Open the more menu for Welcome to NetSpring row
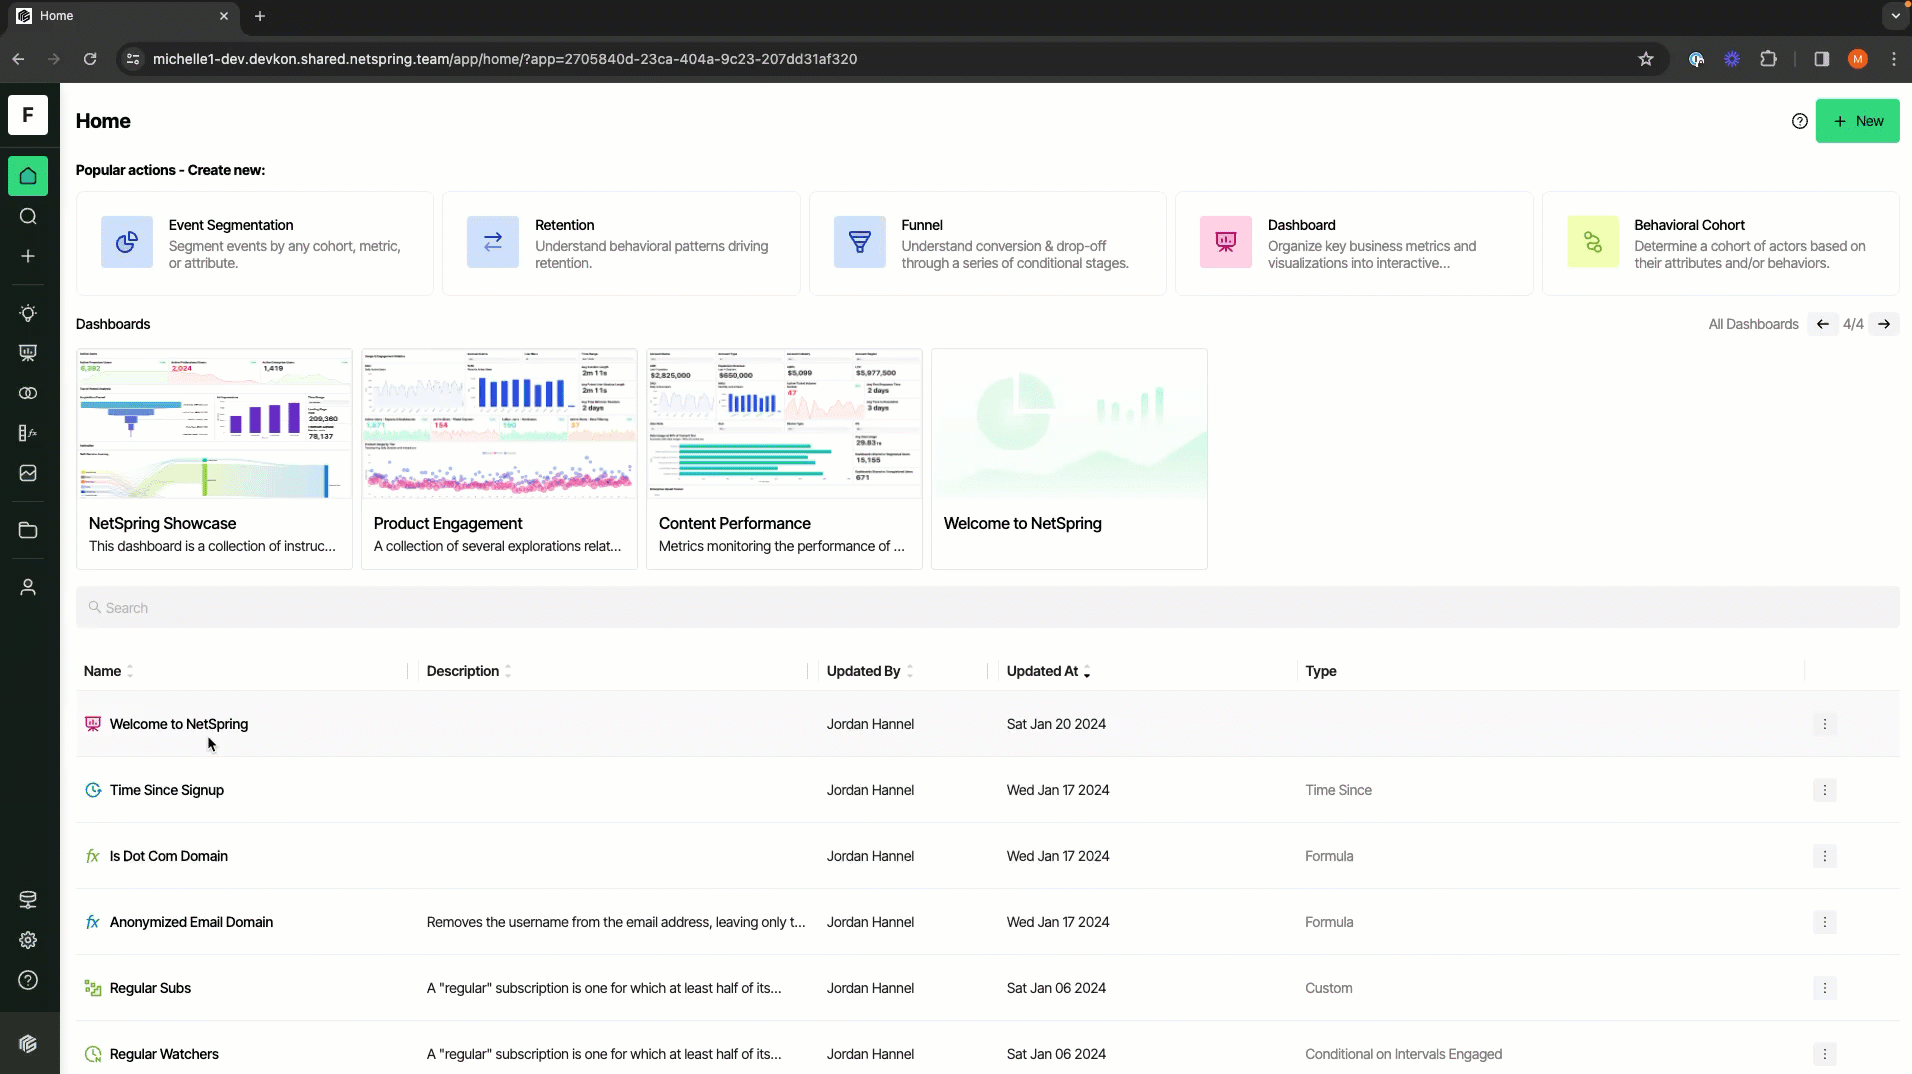Screen dimensions: 1912x1074 coord(1824,724)
